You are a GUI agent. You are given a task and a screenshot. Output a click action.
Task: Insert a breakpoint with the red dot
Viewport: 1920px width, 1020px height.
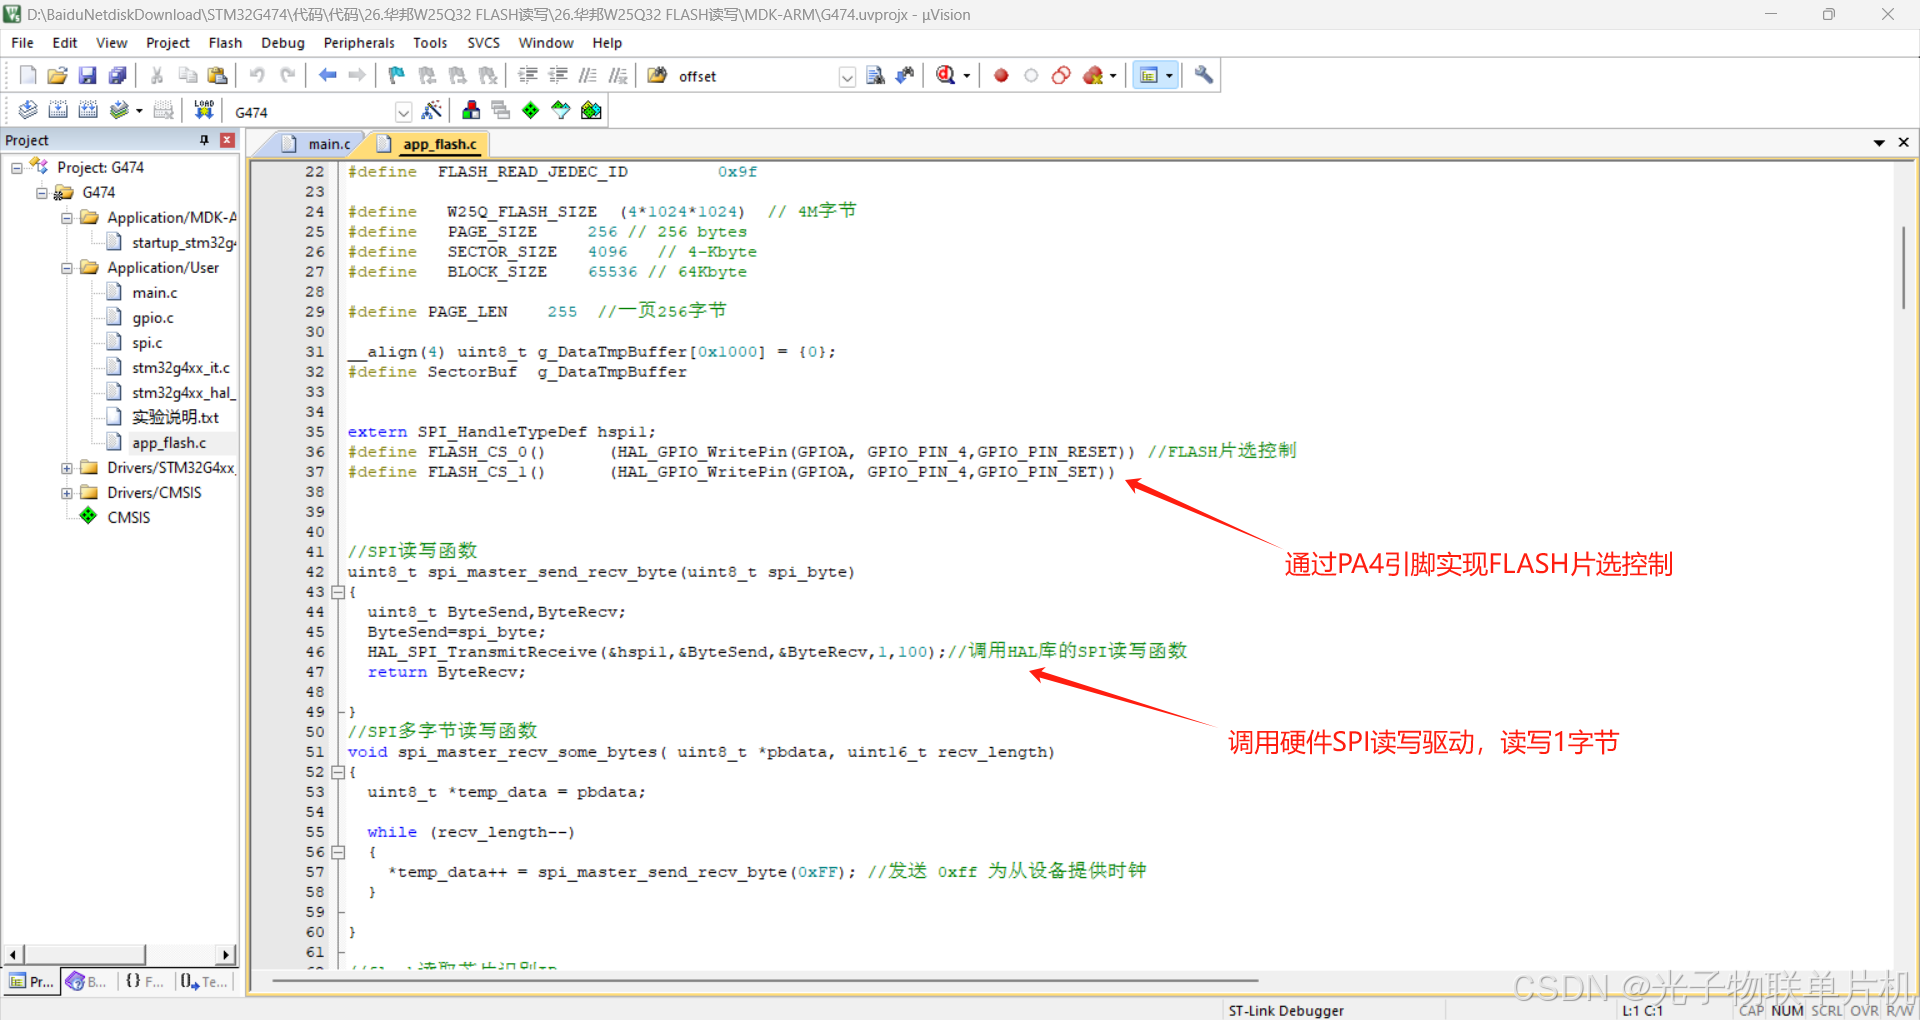coord(1001,76)
